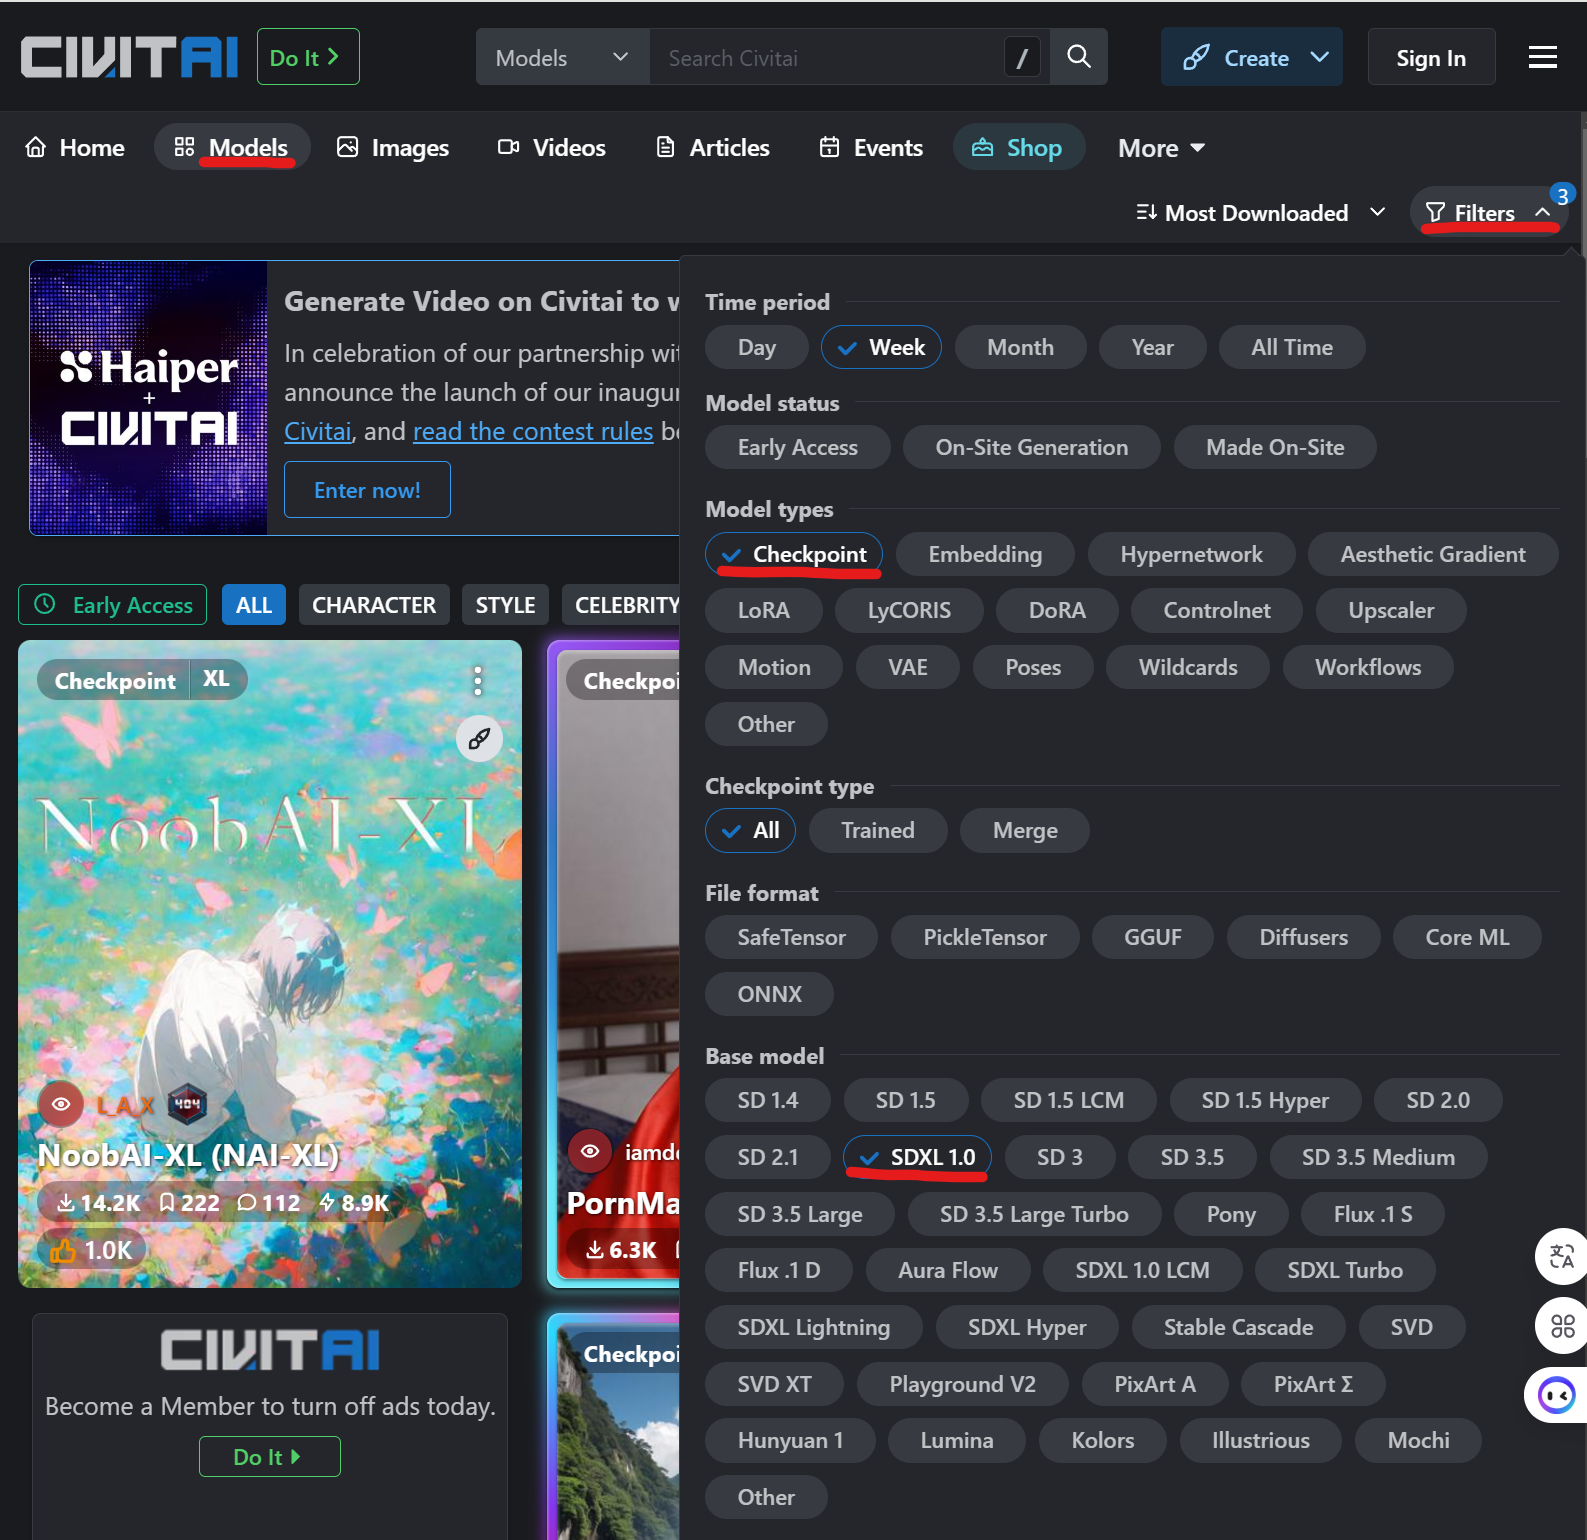
Task: Click the search magnifier icon
Action: coord(1079,57)
